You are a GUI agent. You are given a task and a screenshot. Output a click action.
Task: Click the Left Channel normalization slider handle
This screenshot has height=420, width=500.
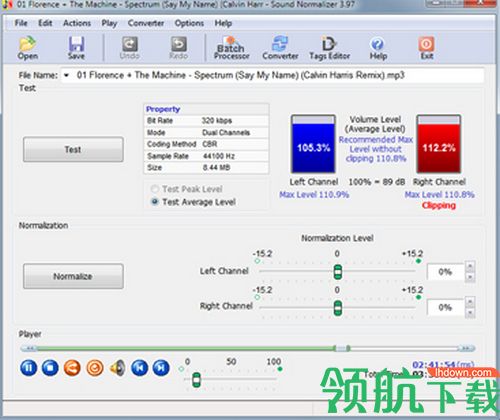338,272
